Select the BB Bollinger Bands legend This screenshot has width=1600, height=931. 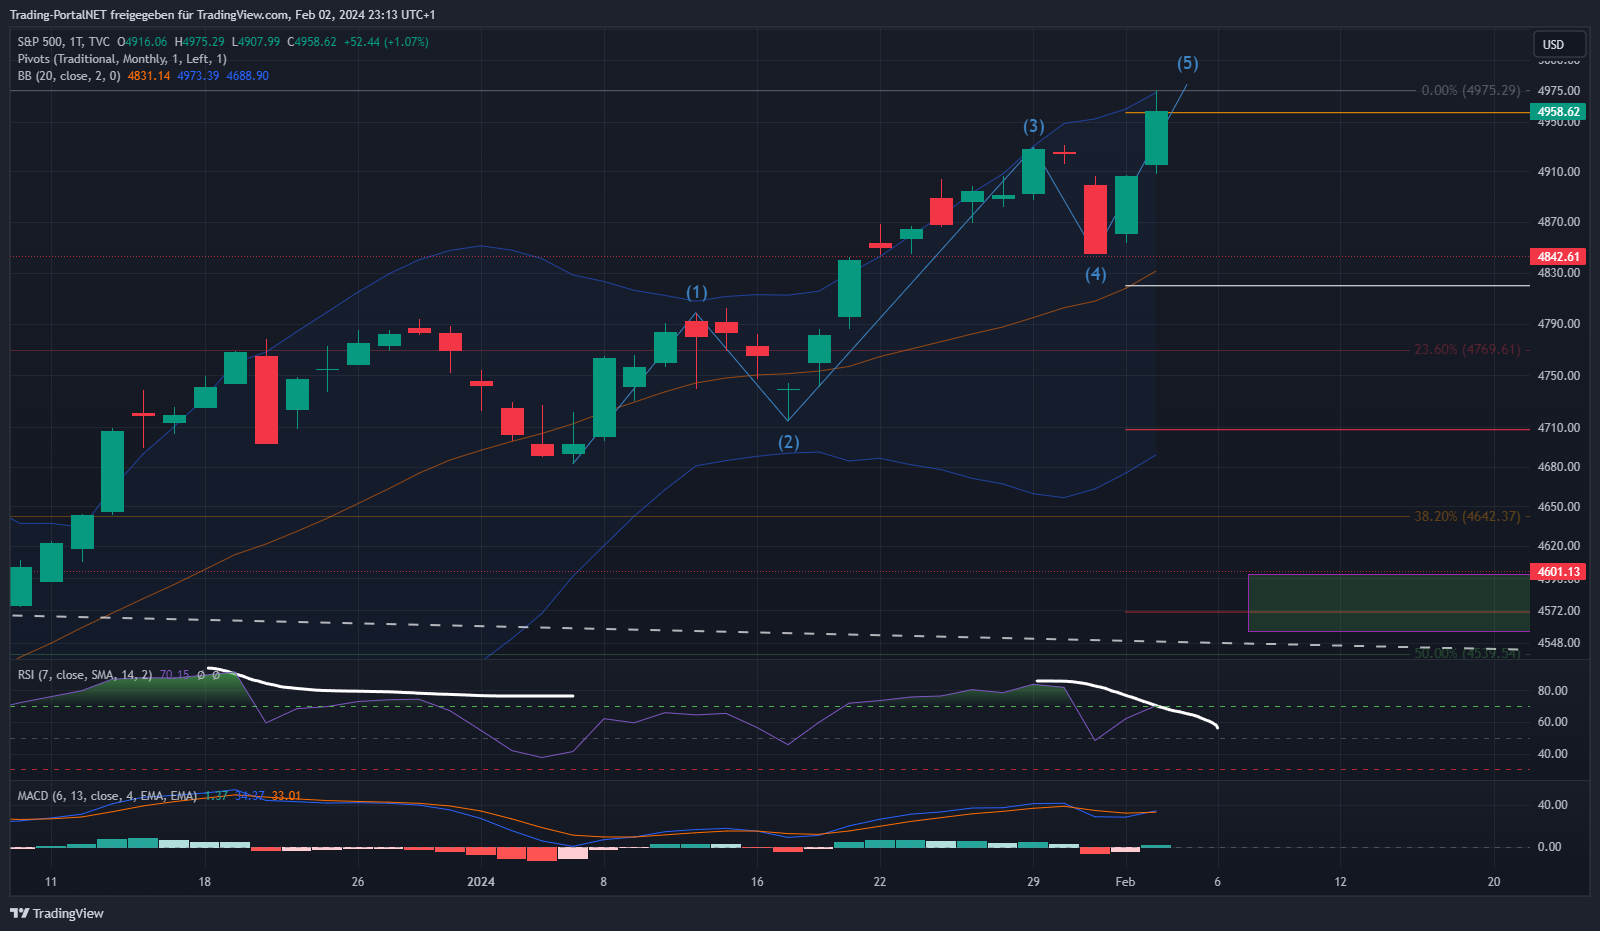[x=68, y=76]
